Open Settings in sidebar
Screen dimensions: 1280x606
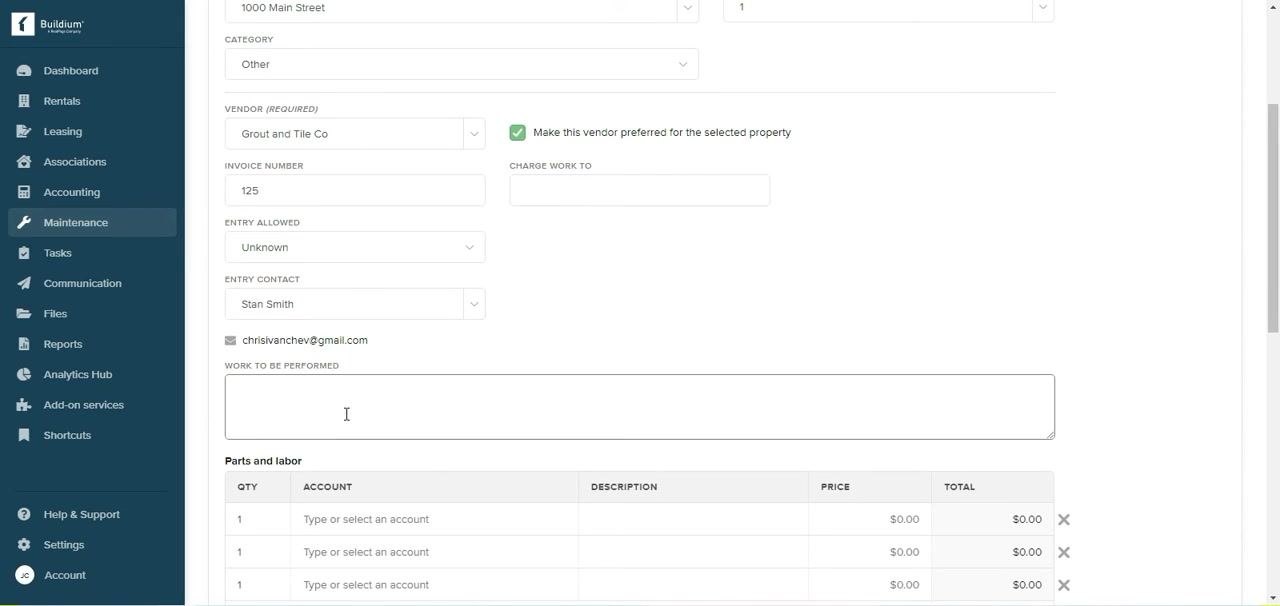click(64, 545)
